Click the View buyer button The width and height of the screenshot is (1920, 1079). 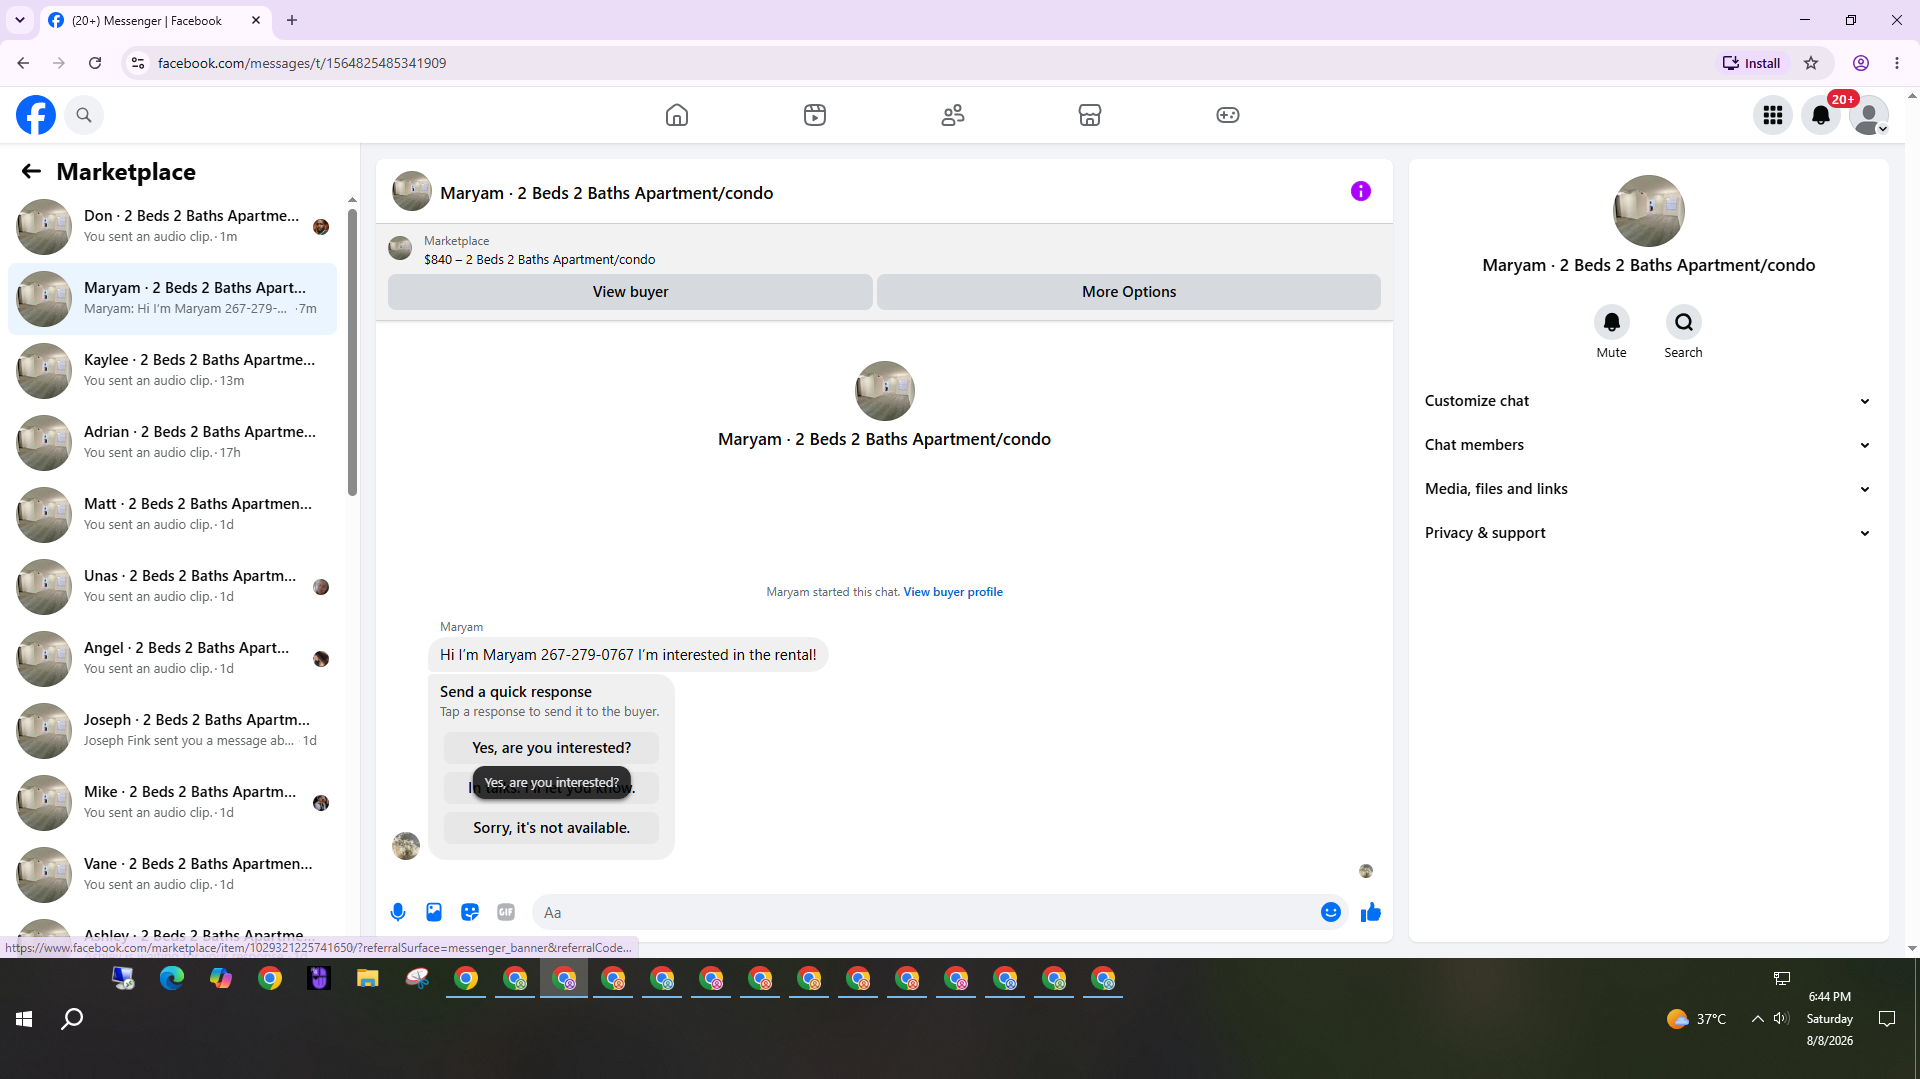[x=630, y=292]
